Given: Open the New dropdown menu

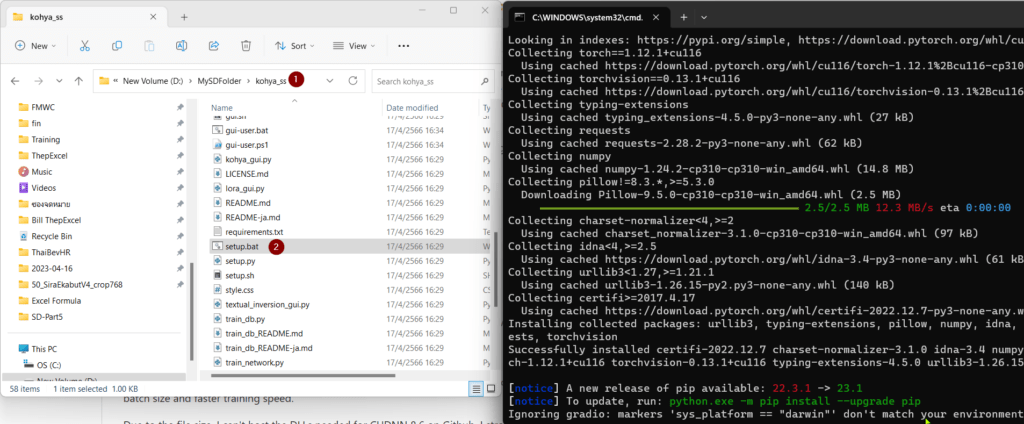Looking at the screenshot, I should [x=38, y=46].
